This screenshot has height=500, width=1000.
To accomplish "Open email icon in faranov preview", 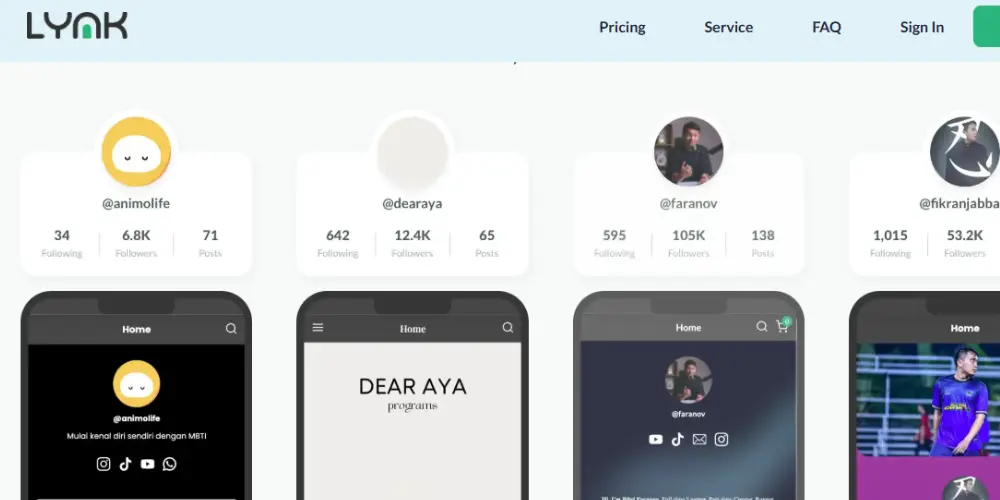I will [x=700, y=439].
